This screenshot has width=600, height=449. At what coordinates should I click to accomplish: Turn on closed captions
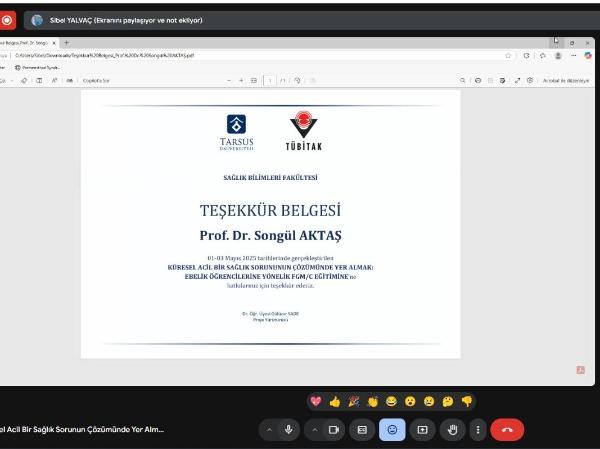tap(362, 429)
